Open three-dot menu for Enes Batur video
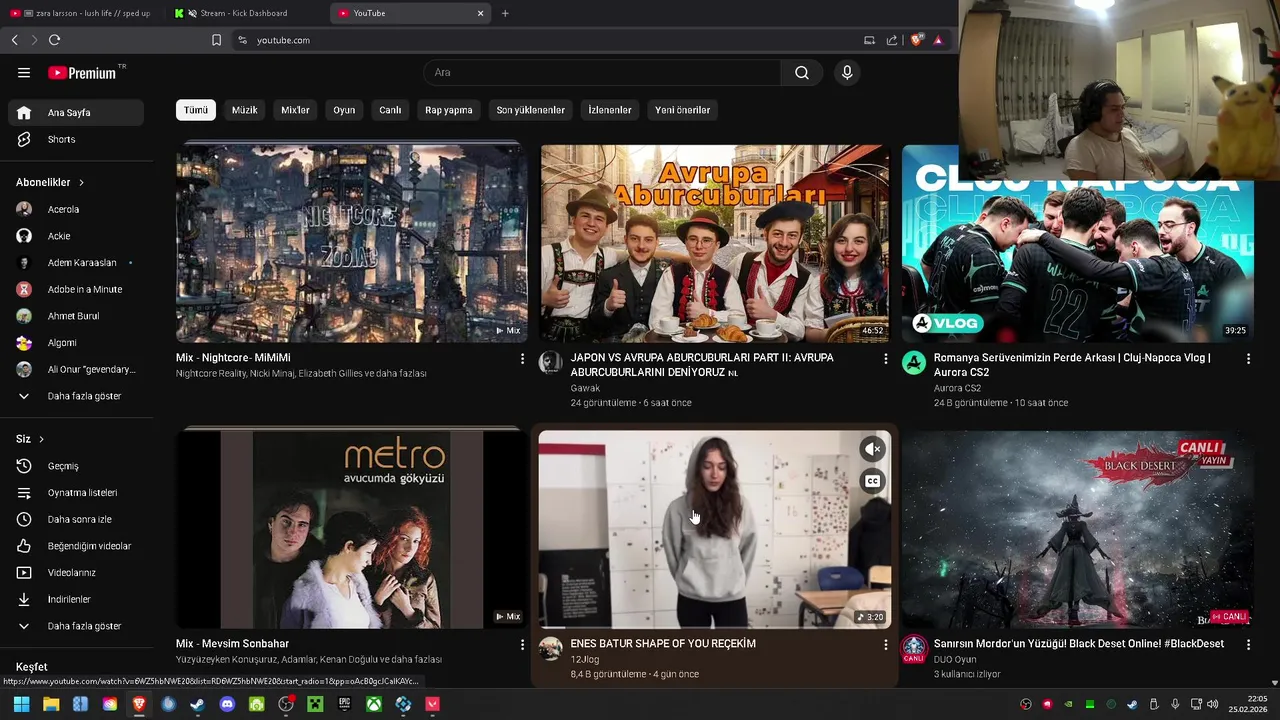Viewport: 1280px width, 720px height. tap(885, 645)
